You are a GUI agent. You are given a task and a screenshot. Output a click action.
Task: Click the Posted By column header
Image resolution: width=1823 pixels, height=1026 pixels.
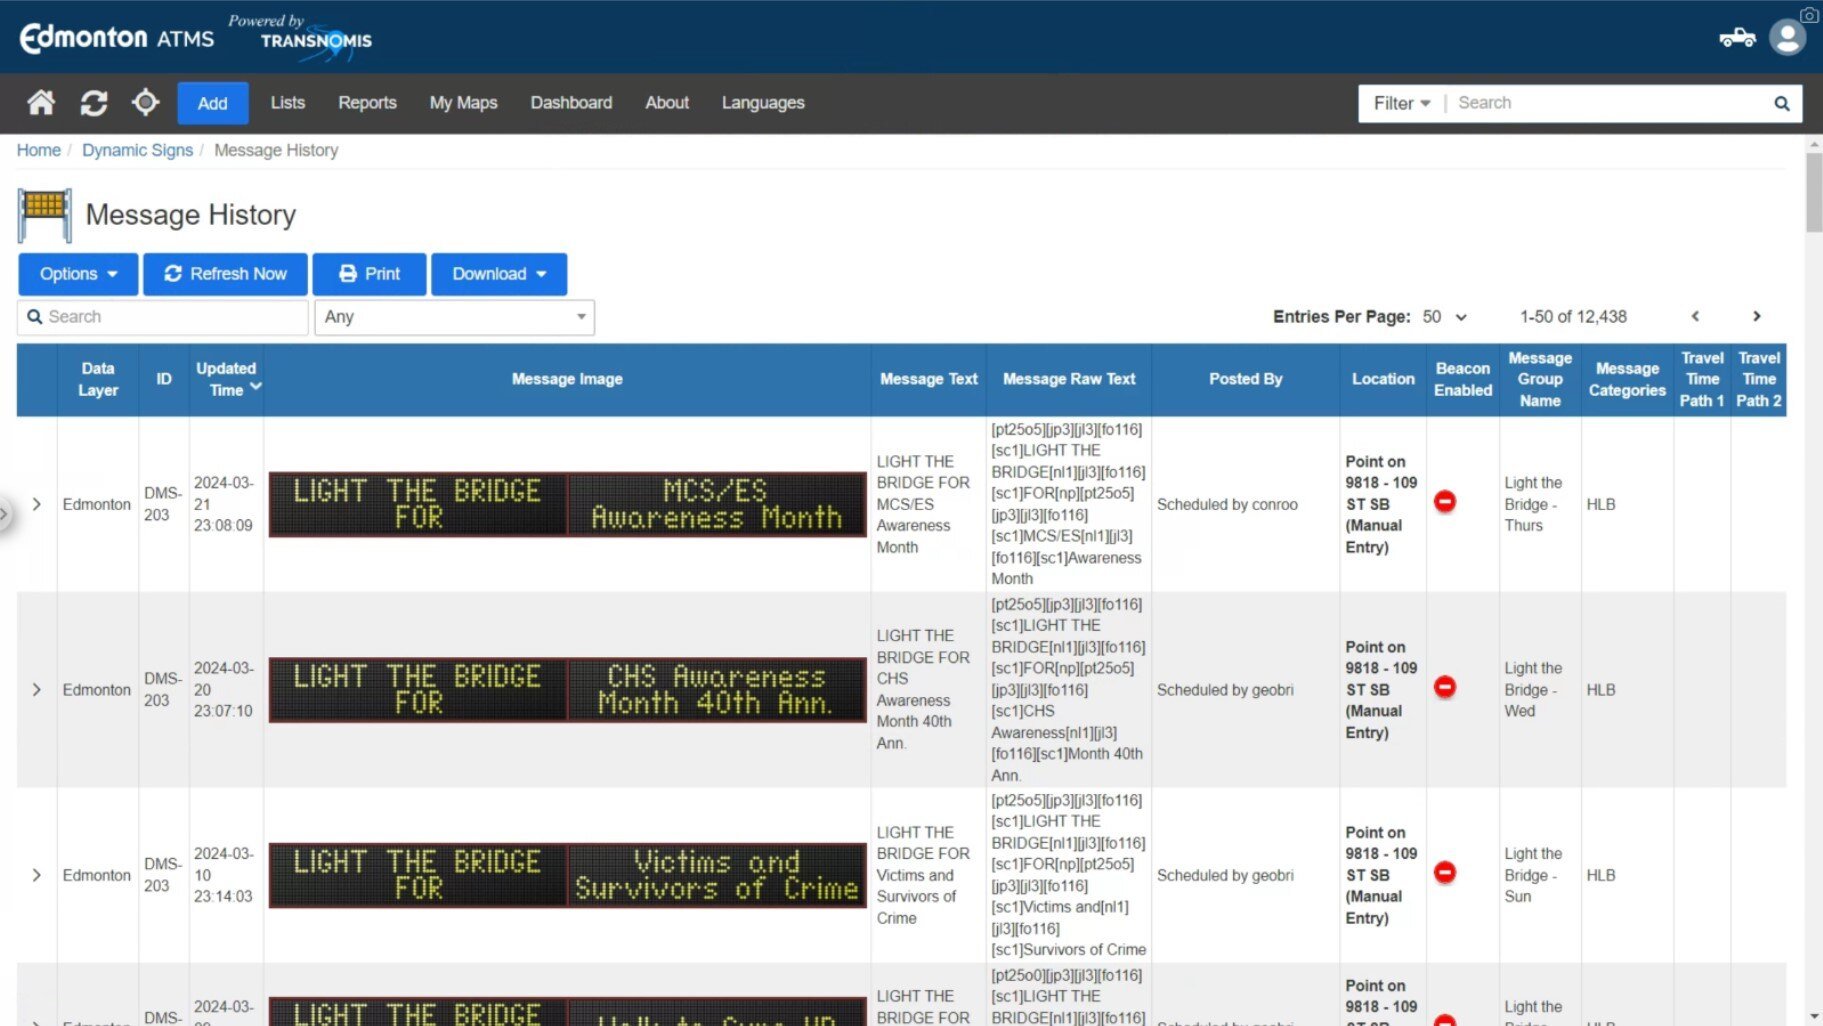click(1245, 379)
